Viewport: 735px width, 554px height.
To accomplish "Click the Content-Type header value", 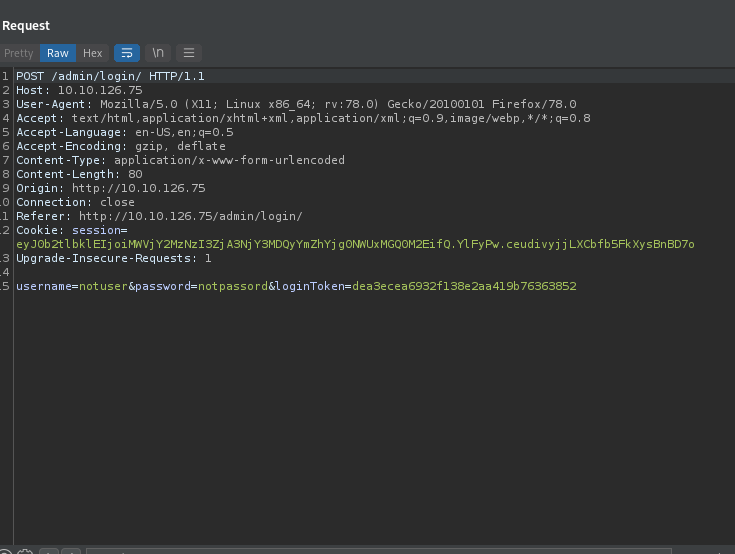I will (x=229, y=160).
